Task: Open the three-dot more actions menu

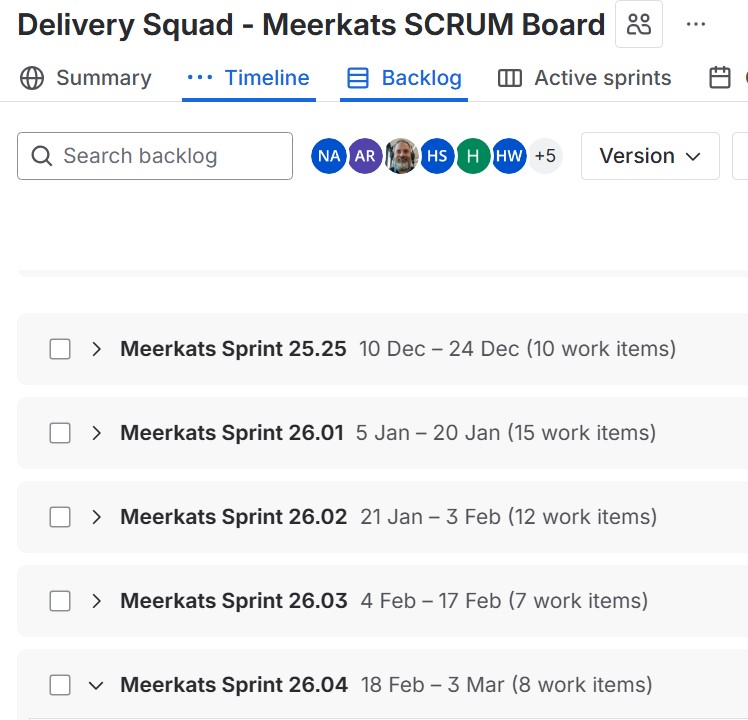Action: click(695, 24)
